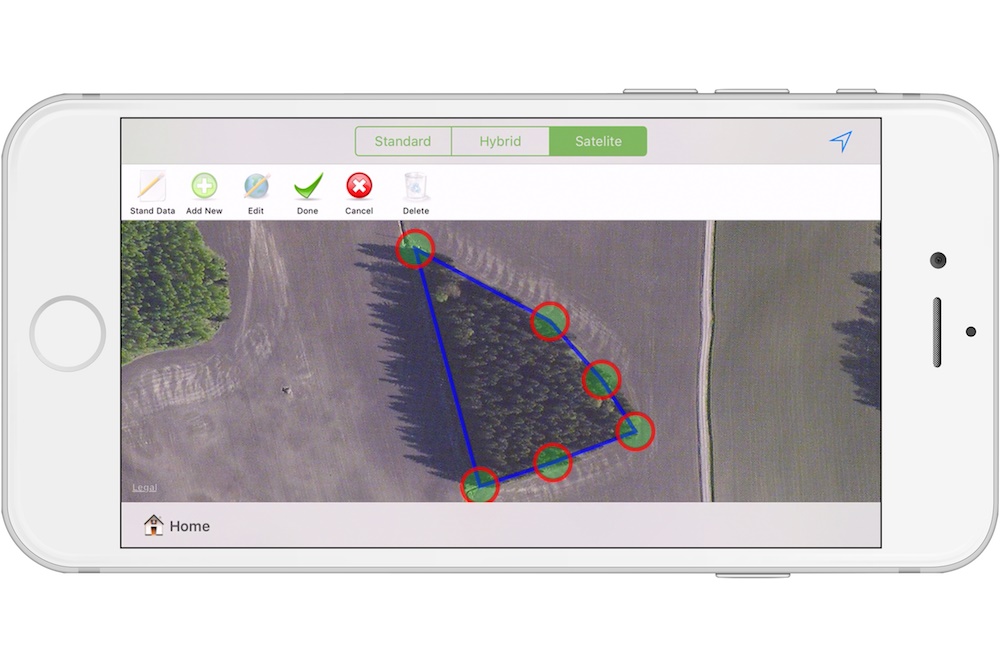The image size is (1000, 672).
Task: Select the vertex handle midway along the bottom edge
Action: coord(552,462)
